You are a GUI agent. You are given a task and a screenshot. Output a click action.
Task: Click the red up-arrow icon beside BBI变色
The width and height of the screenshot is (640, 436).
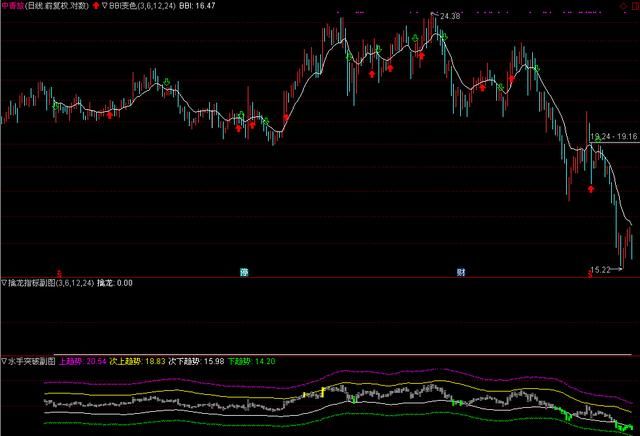click(x=96, y=6)
